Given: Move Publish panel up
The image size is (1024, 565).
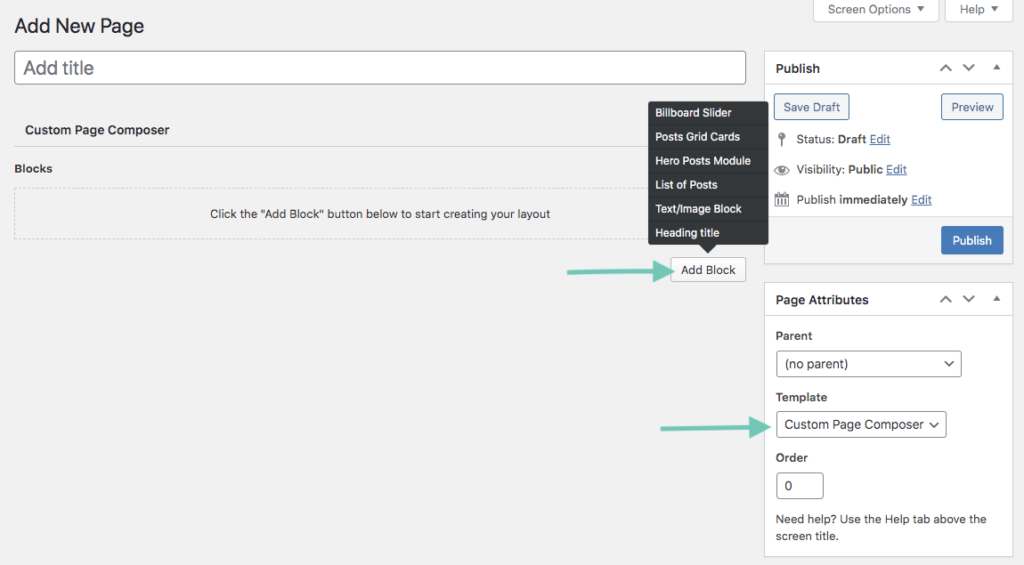Looking at the screenshot, I should pos(945,68).
